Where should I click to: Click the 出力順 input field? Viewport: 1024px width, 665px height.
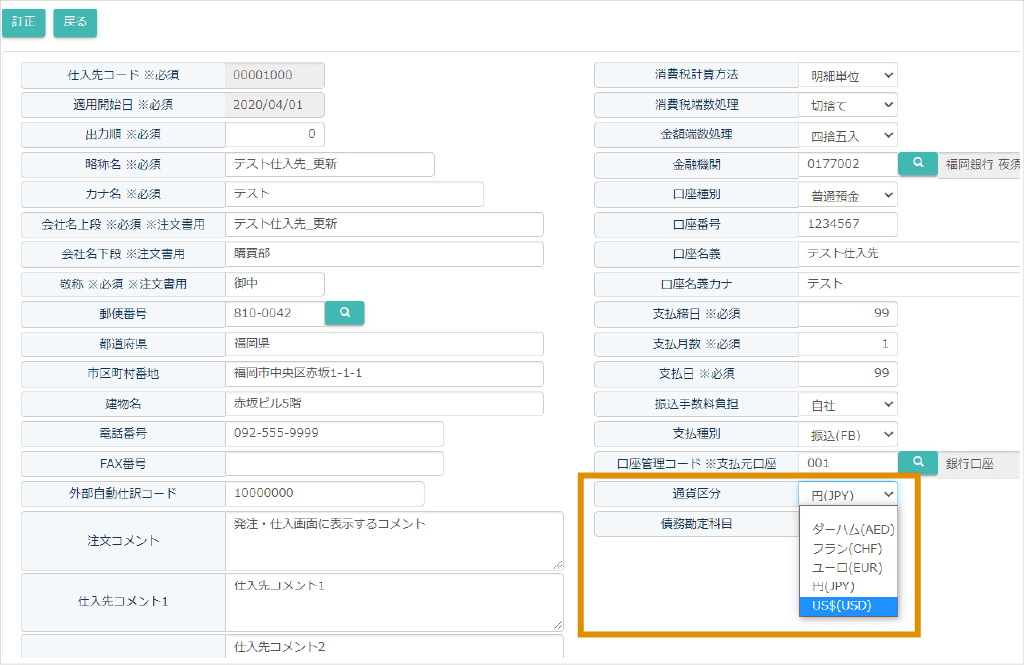(275, 135)
